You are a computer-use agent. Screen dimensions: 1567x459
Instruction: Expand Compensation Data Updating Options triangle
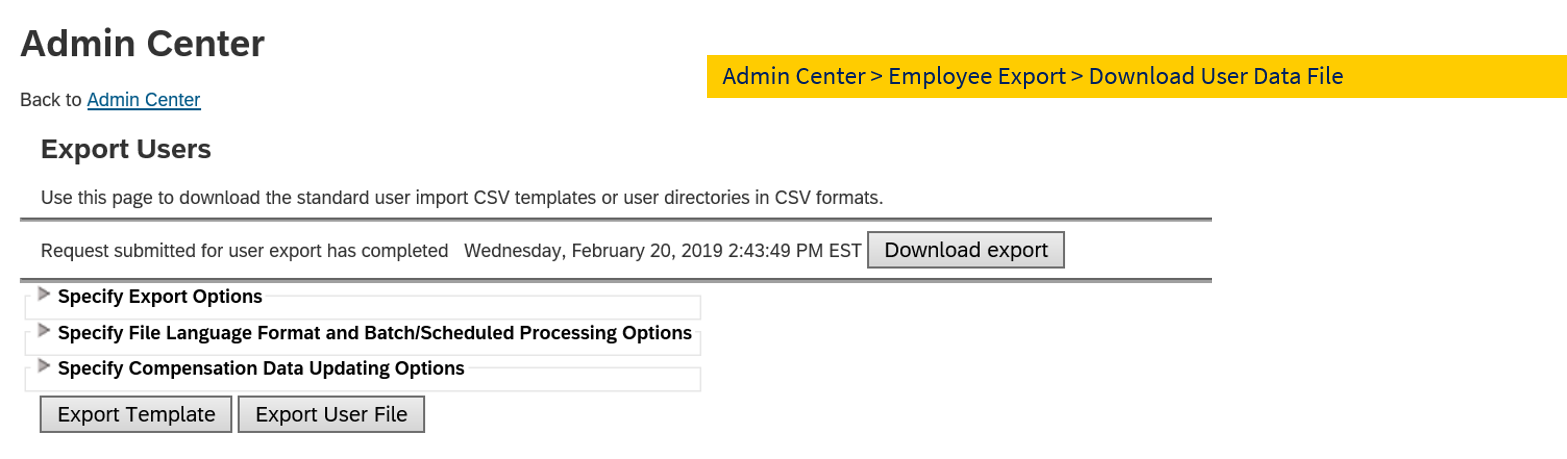coord(44,367)
